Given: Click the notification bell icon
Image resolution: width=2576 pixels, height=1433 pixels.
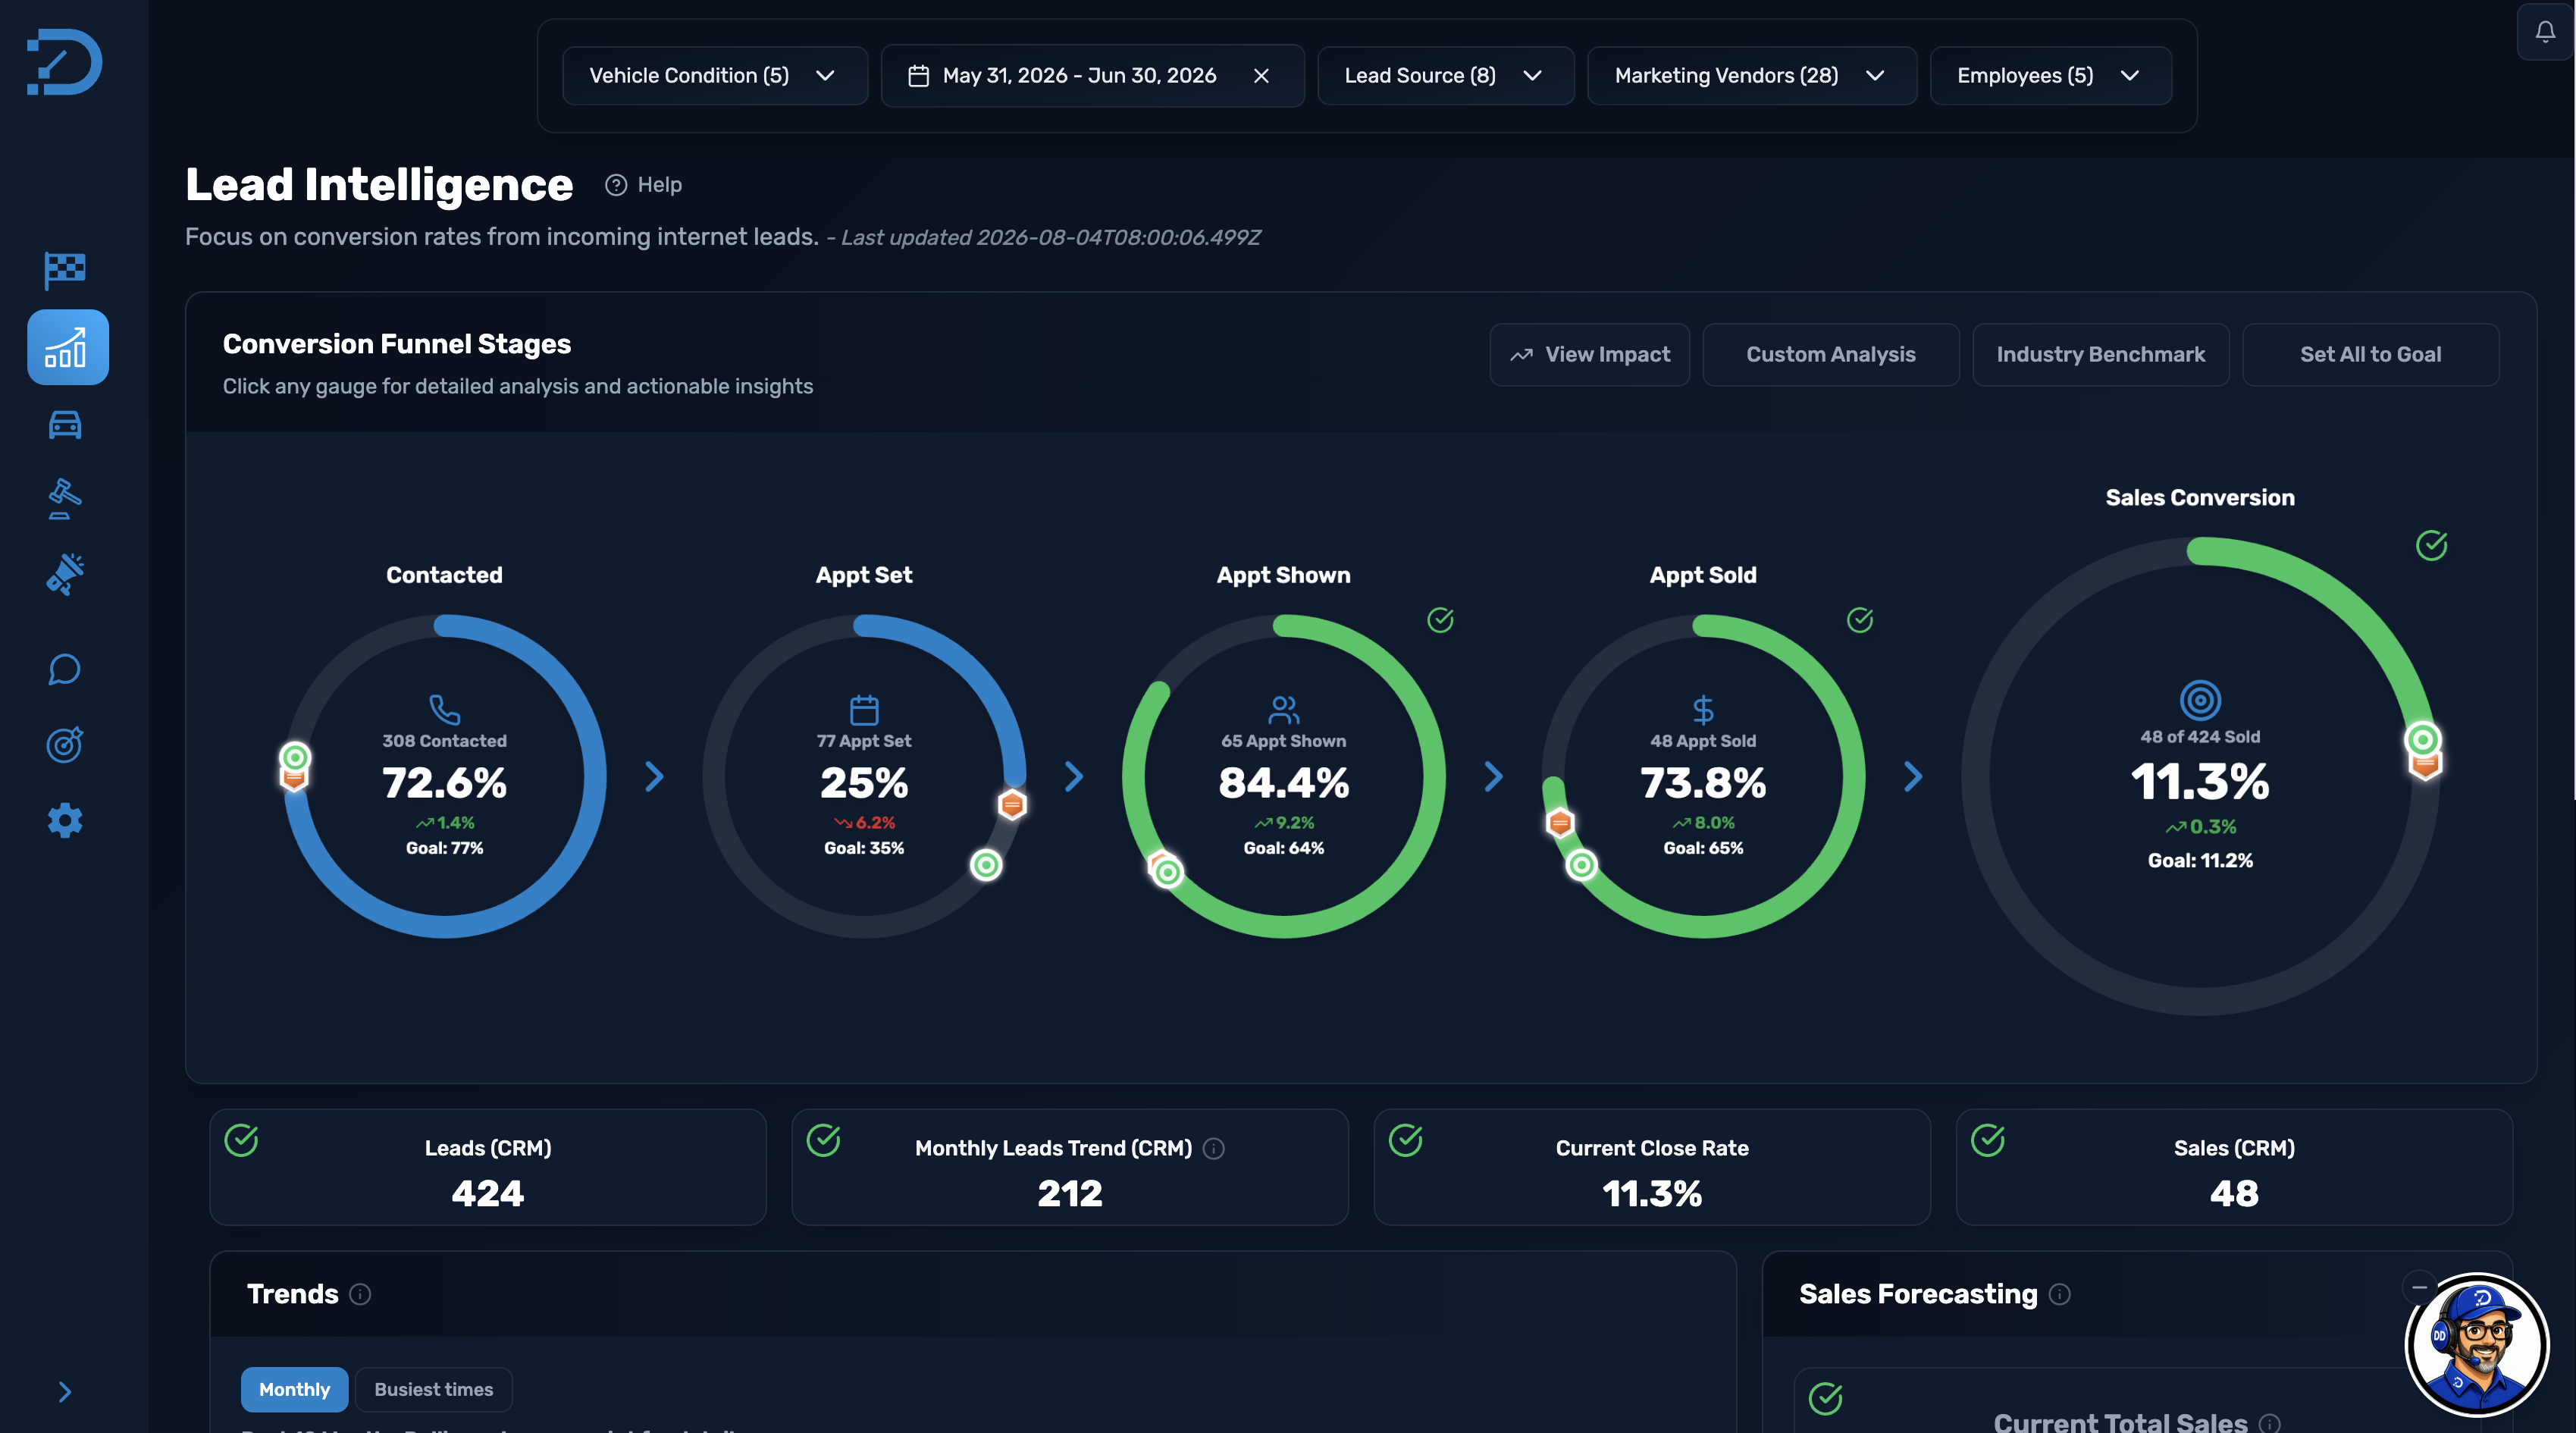Looking at the screenshot, I should [2545, 32].
